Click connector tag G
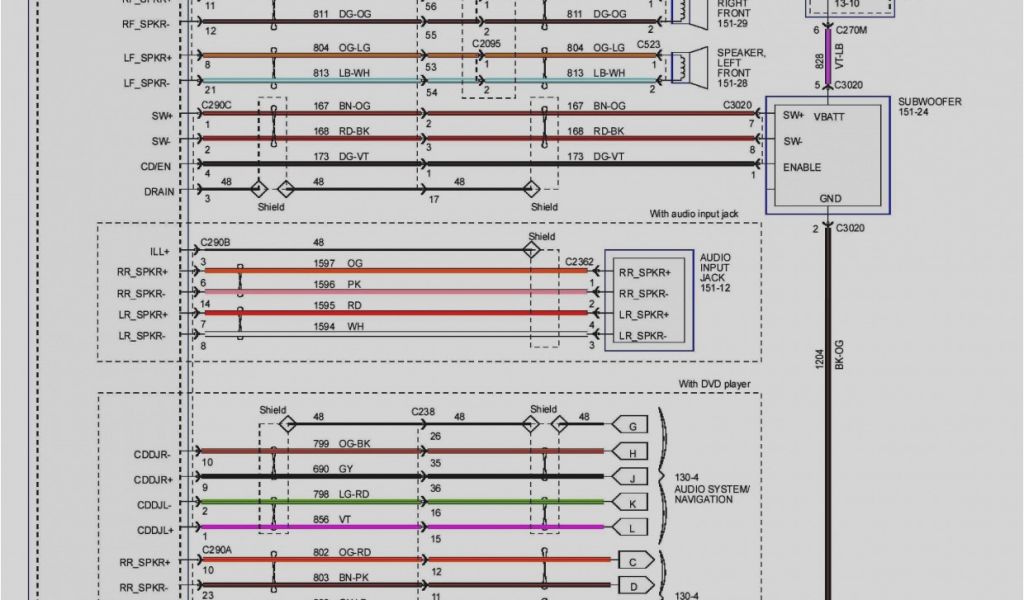Viewport: 1024px width, 600px height. (x=632, y=425)
